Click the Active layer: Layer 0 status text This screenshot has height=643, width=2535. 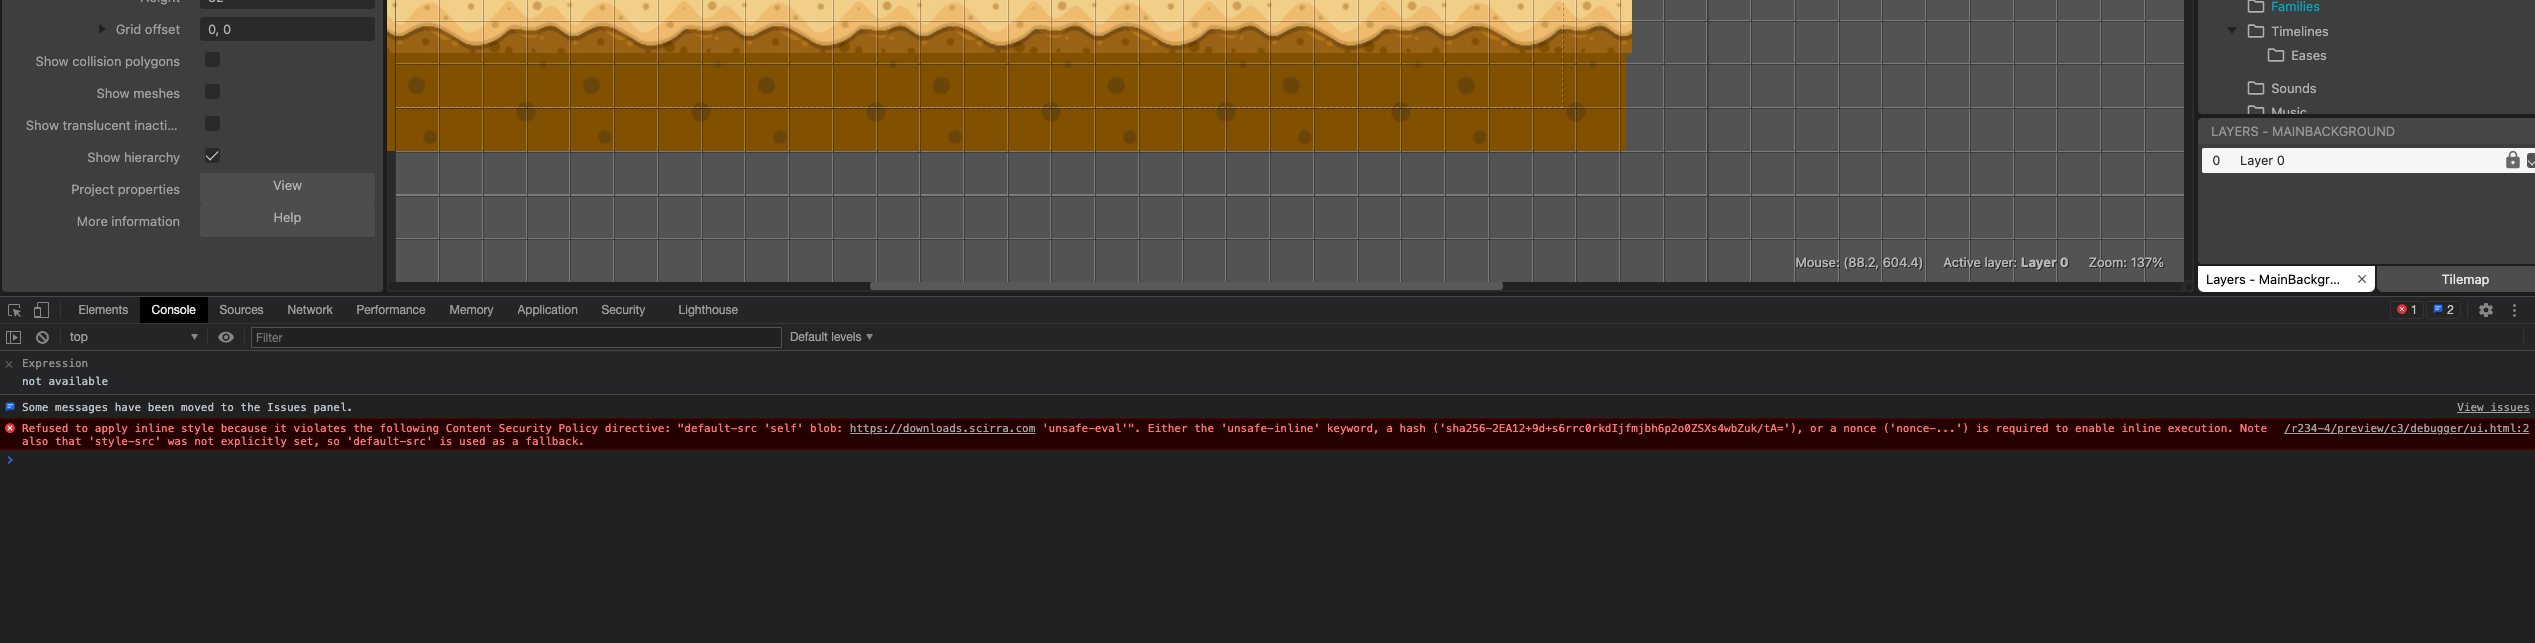pyautogui.click(x=2005, y=262)
